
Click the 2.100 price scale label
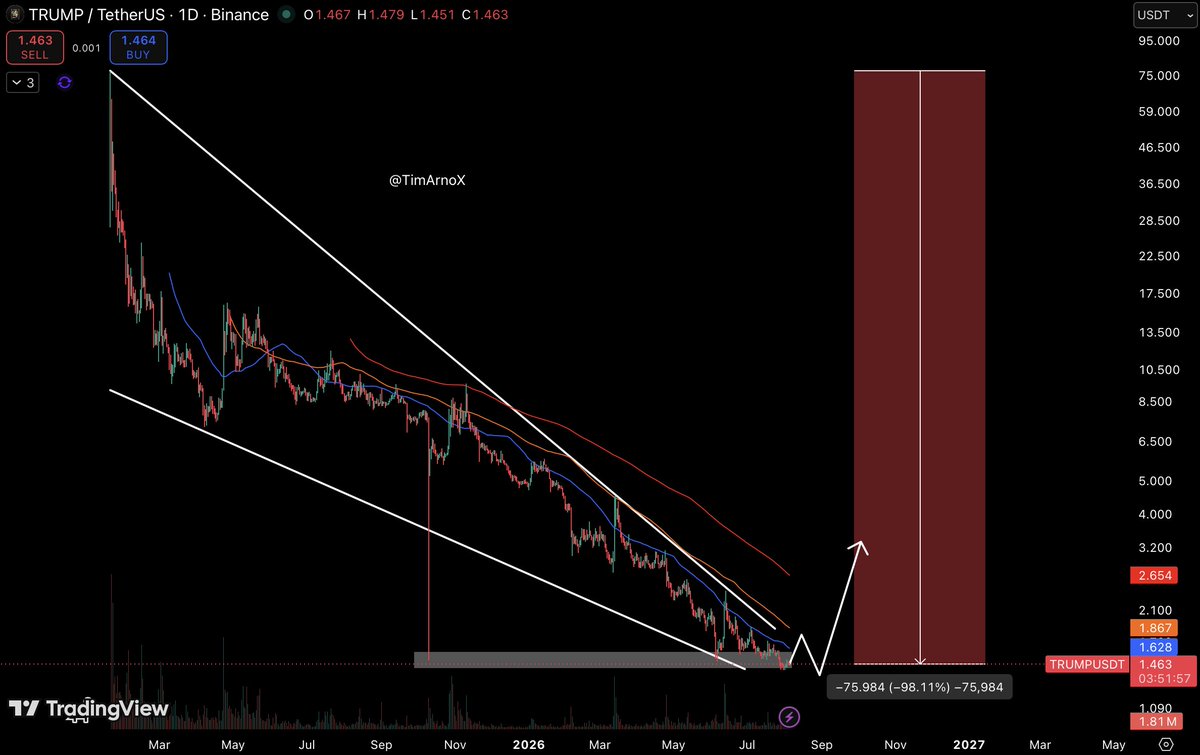pos(1153,611)
